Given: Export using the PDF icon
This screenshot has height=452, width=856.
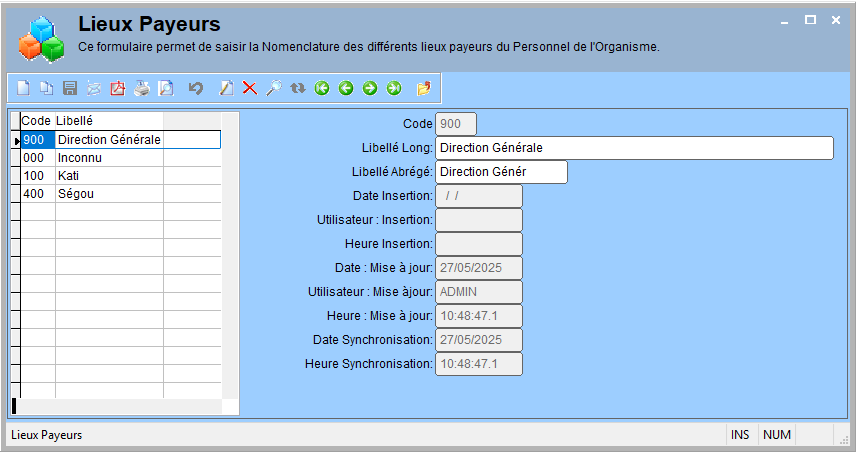Looking at the screenshot, I should coord(118,88).
